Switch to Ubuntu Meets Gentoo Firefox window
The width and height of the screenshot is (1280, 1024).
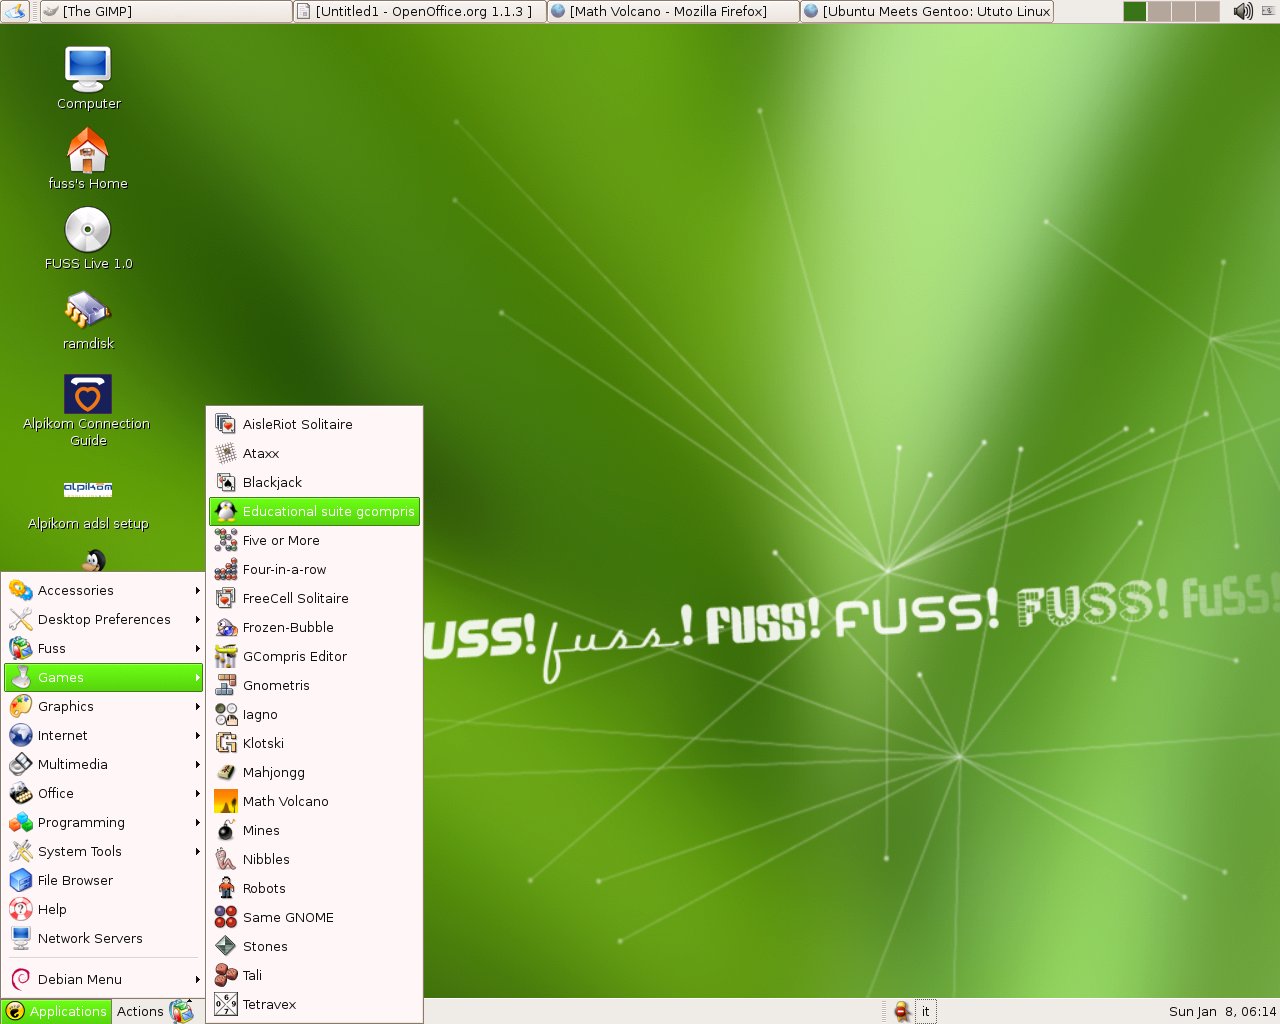coord(927,11)
